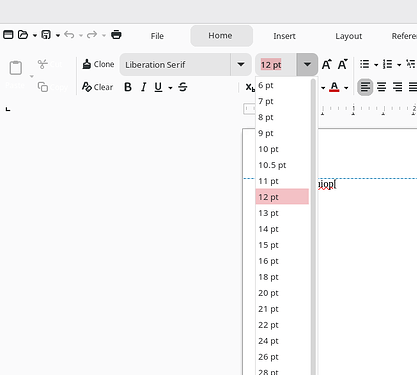Open the font color palette dropdown arrow
The height and width of the screenshot is (375, 417).
pyautogui.click(x=346, y=88)
